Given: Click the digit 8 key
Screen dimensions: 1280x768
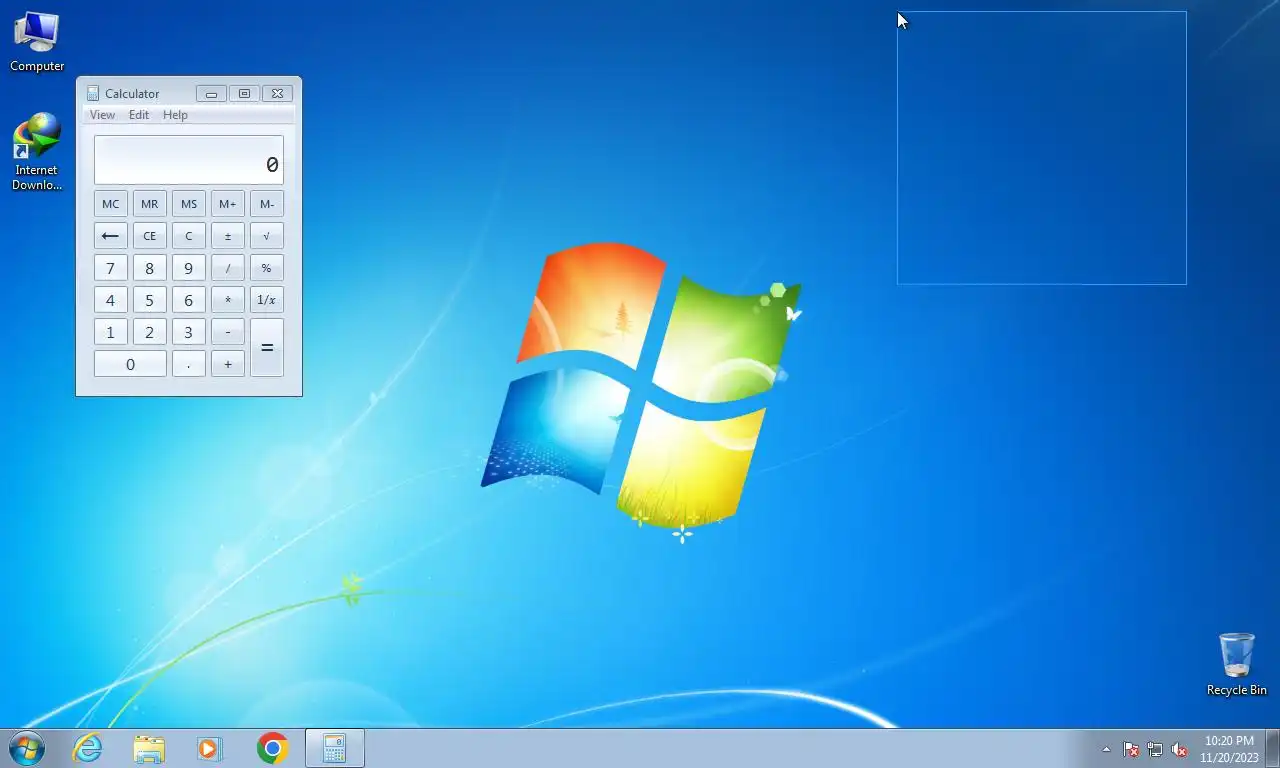Looking at the screenshot, I should [150, 268].
